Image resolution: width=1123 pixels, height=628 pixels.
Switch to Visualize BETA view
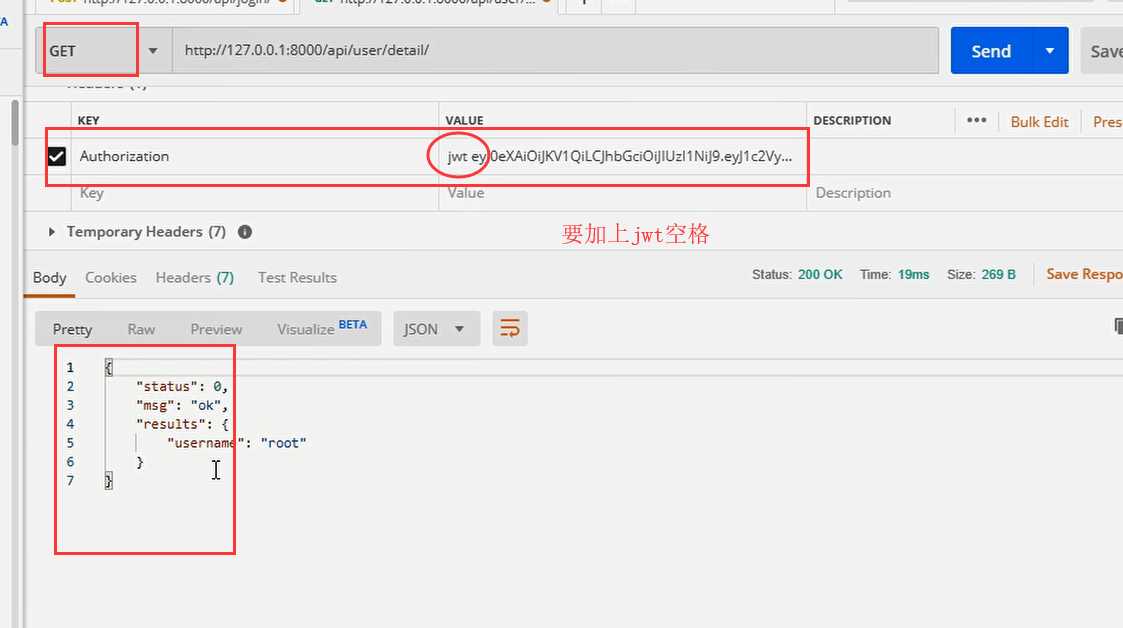click(x=322, y=329)
